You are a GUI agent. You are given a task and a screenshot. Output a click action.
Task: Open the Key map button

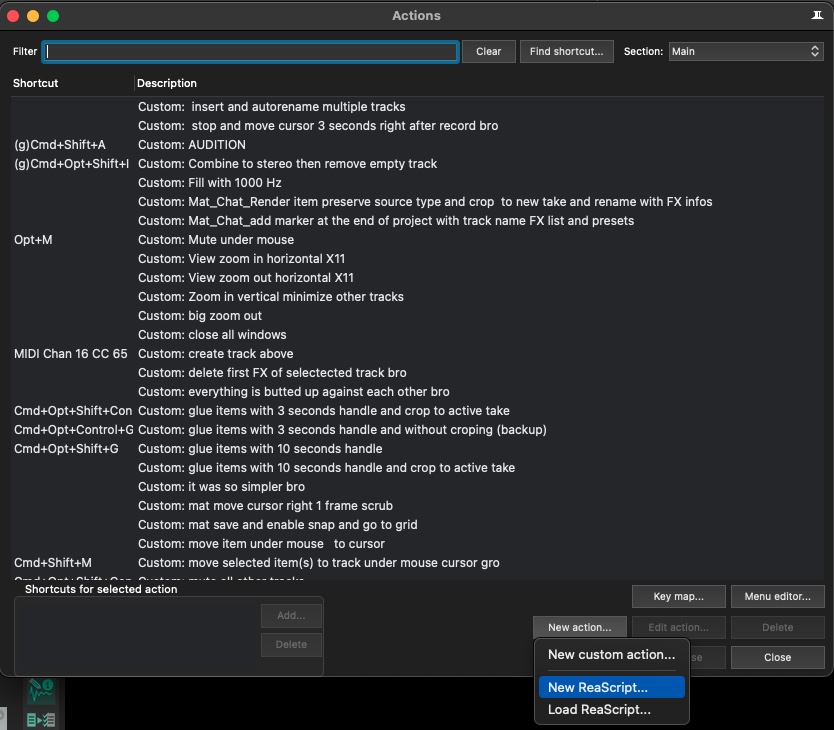point(678,596)
